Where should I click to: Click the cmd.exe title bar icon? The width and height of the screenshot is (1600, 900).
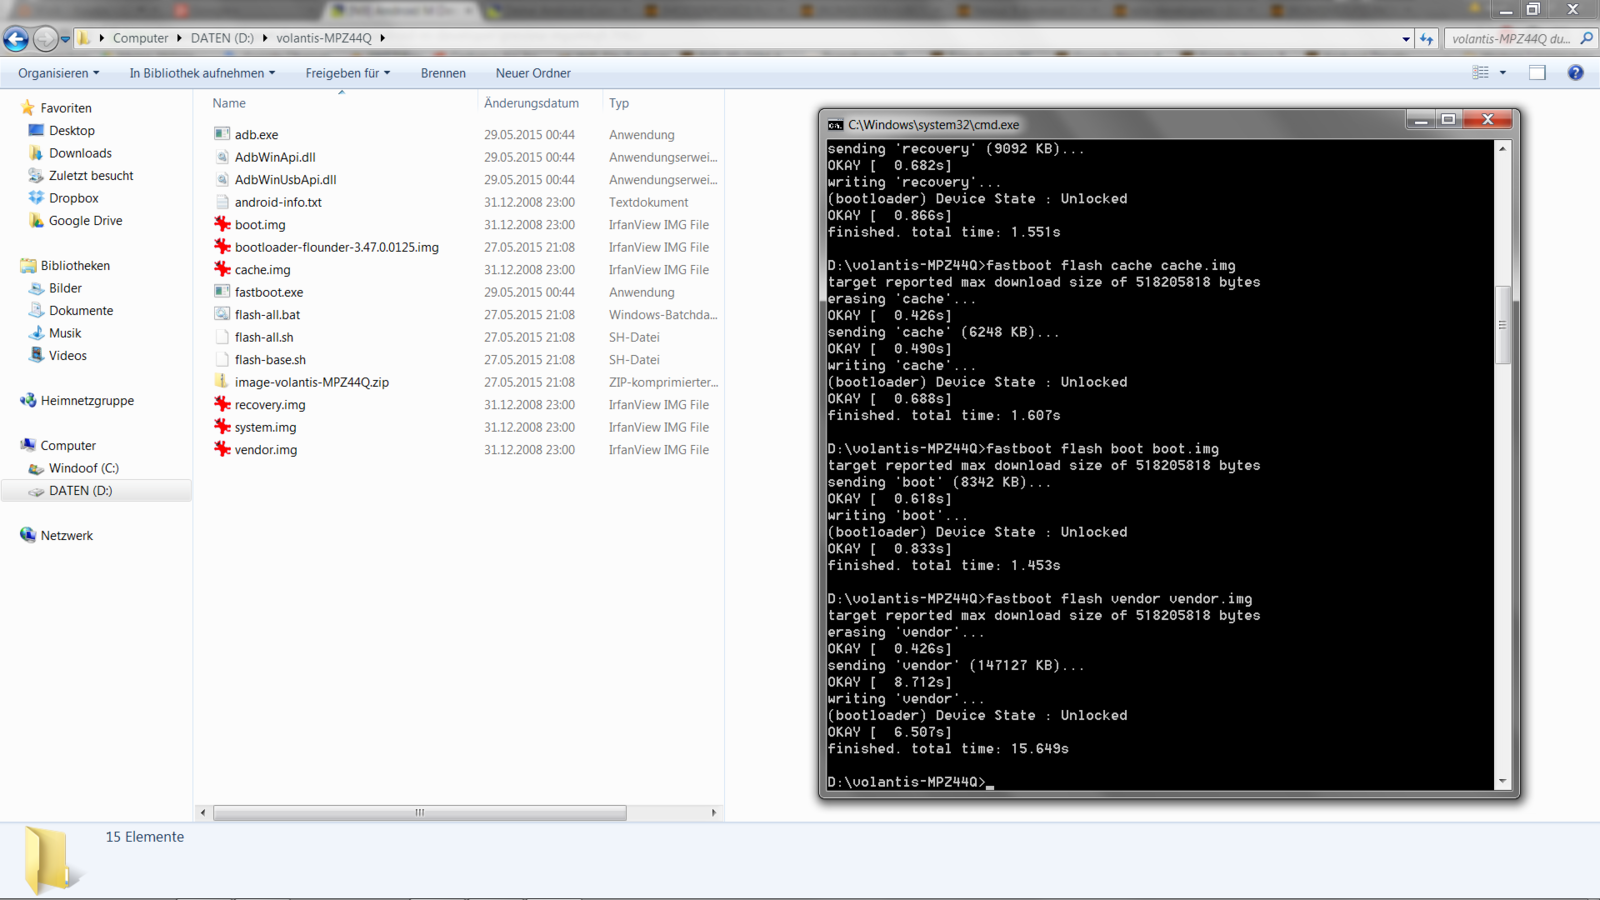click(x=835, y=125)
